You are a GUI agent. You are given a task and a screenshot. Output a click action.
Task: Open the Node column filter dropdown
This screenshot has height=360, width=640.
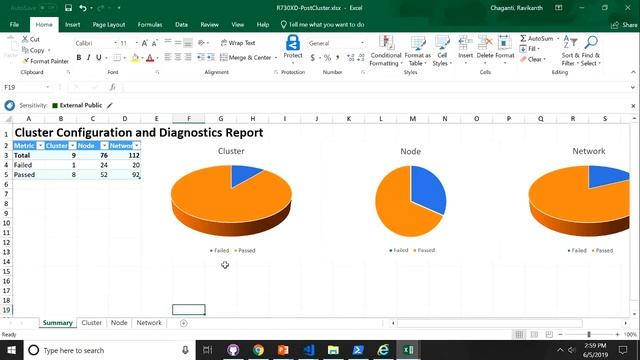coord(104,146)
